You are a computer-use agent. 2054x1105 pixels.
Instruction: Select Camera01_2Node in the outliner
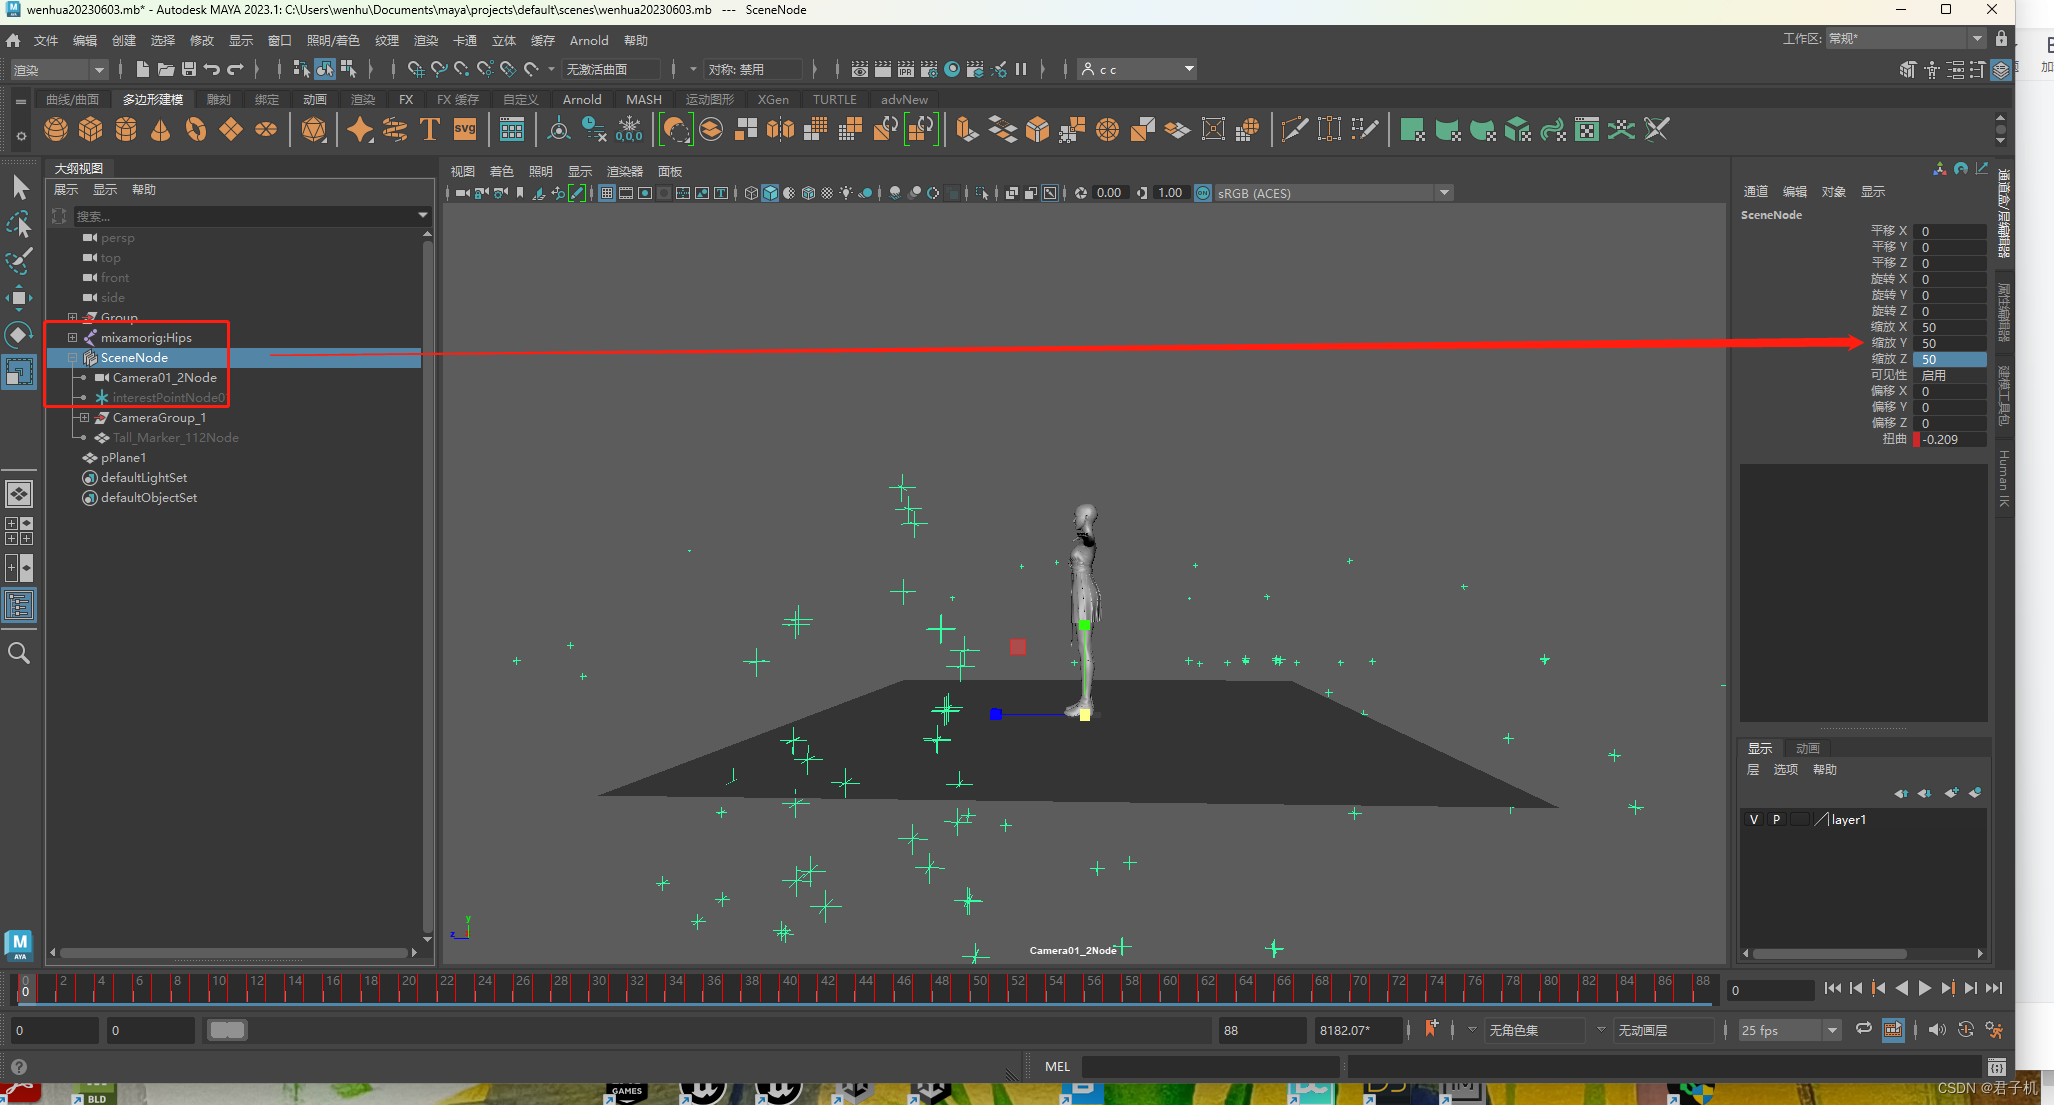click(164, 378)
